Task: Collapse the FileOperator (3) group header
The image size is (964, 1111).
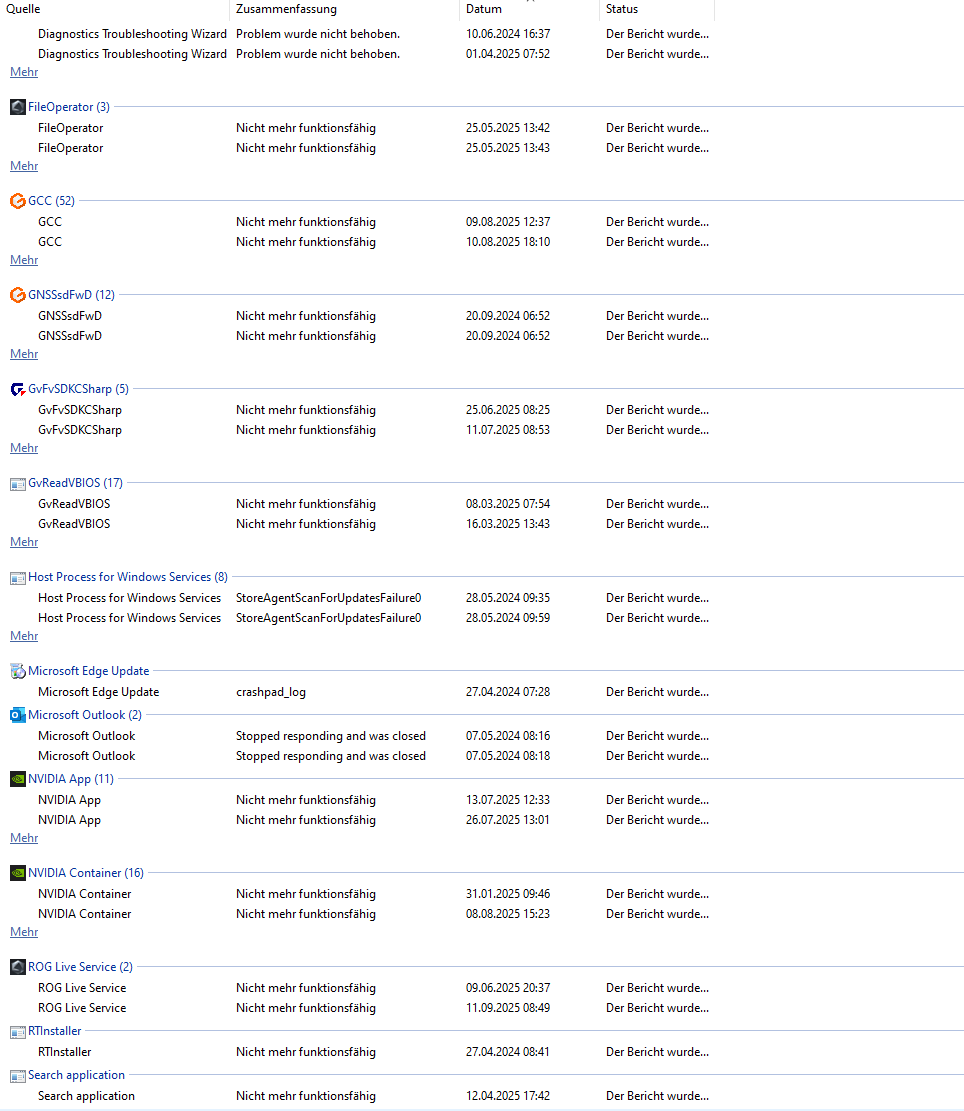Action: 69,107
